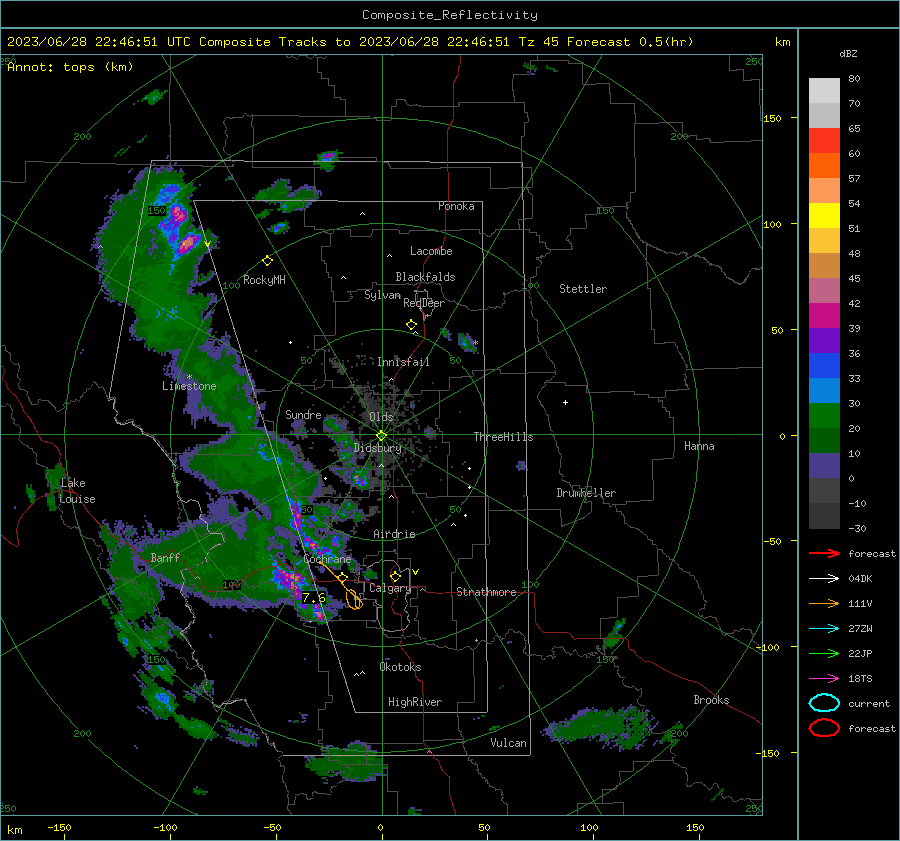
Task: Click the Banff label
Action: coord(165,557)
